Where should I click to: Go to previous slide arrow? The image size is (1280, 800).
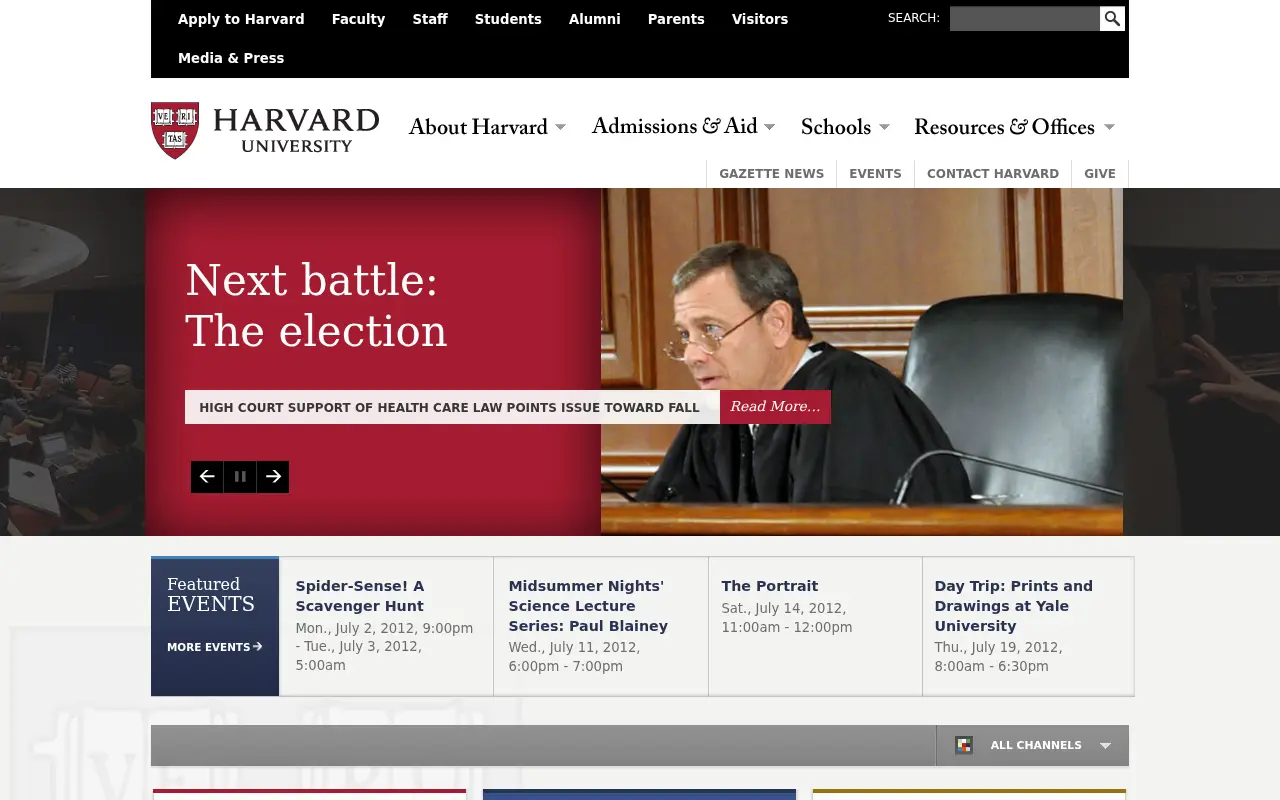pos(207,477)
